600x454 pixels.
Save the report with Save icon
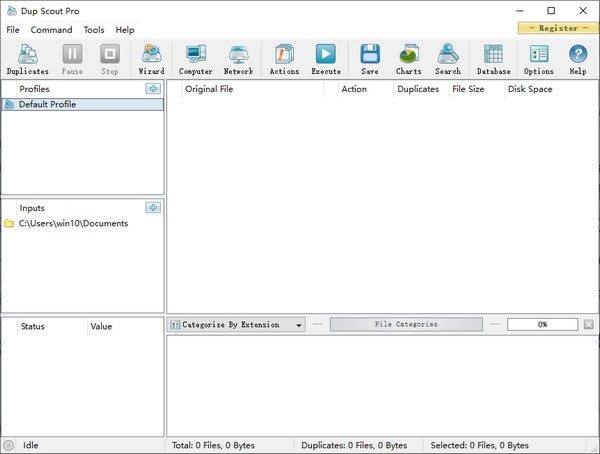(x=370, y=59)
